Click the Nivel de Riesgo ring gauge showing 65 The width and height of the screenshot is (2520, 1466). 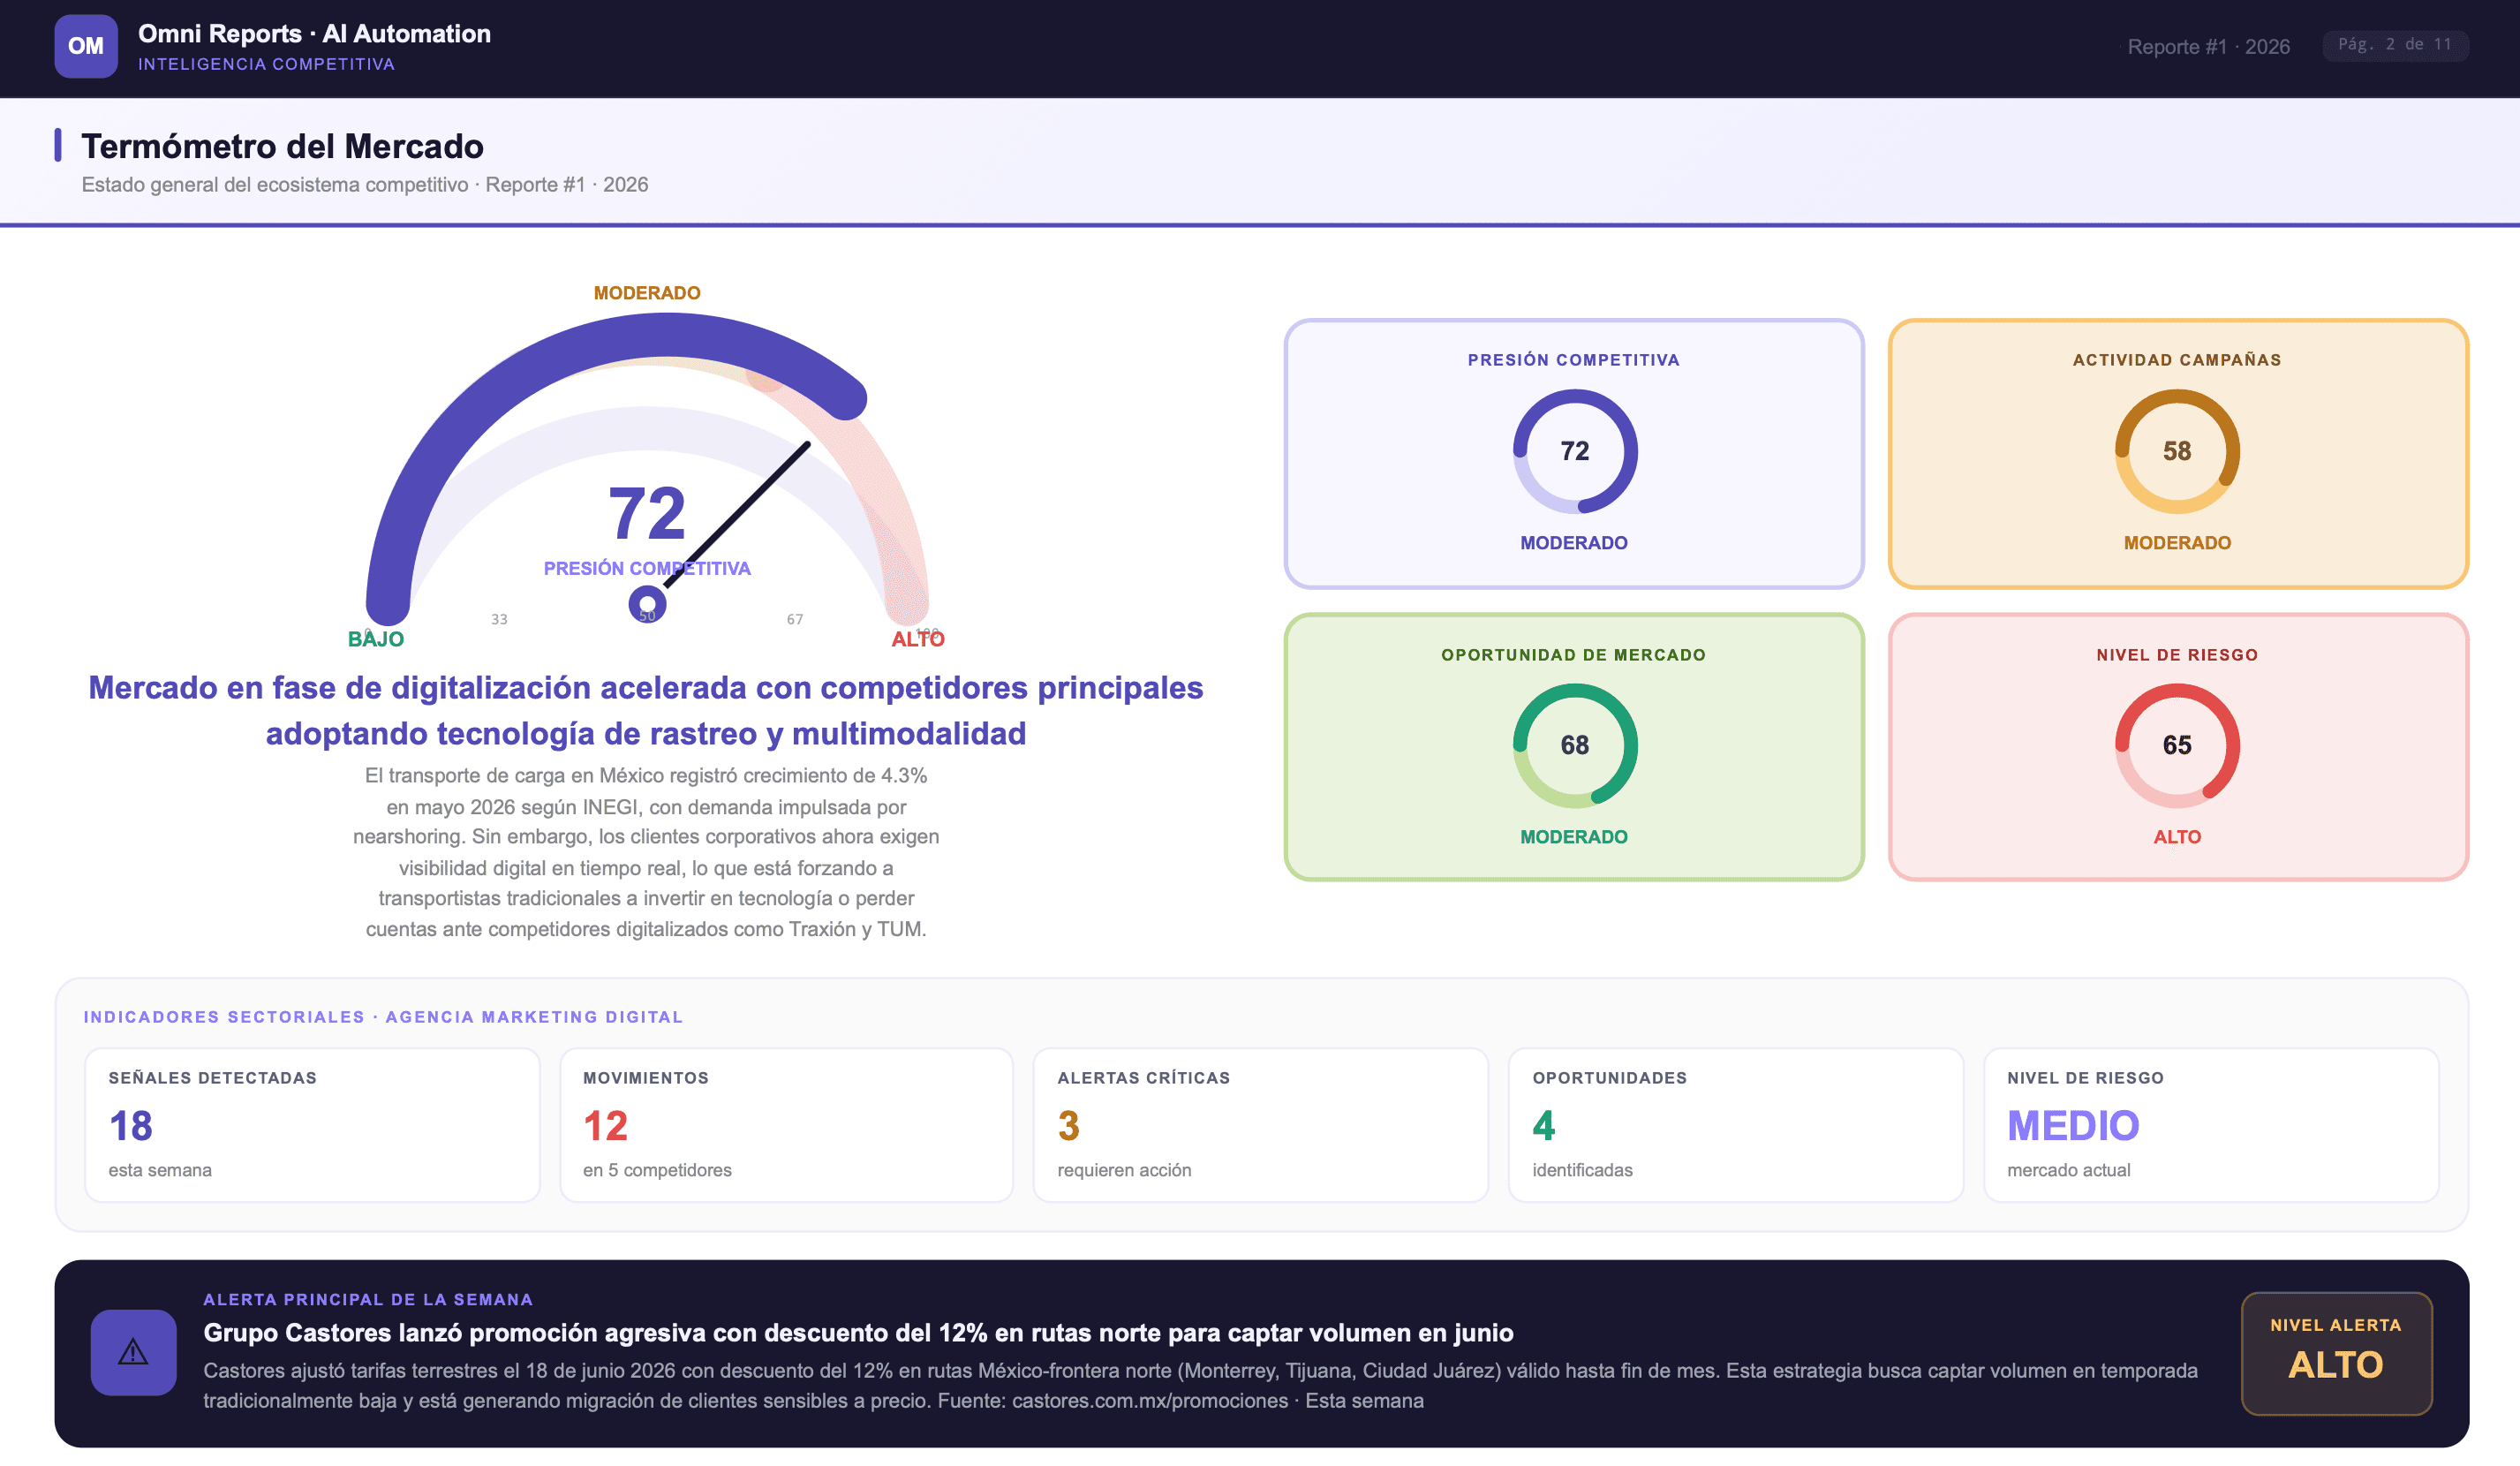(2177, 745)
